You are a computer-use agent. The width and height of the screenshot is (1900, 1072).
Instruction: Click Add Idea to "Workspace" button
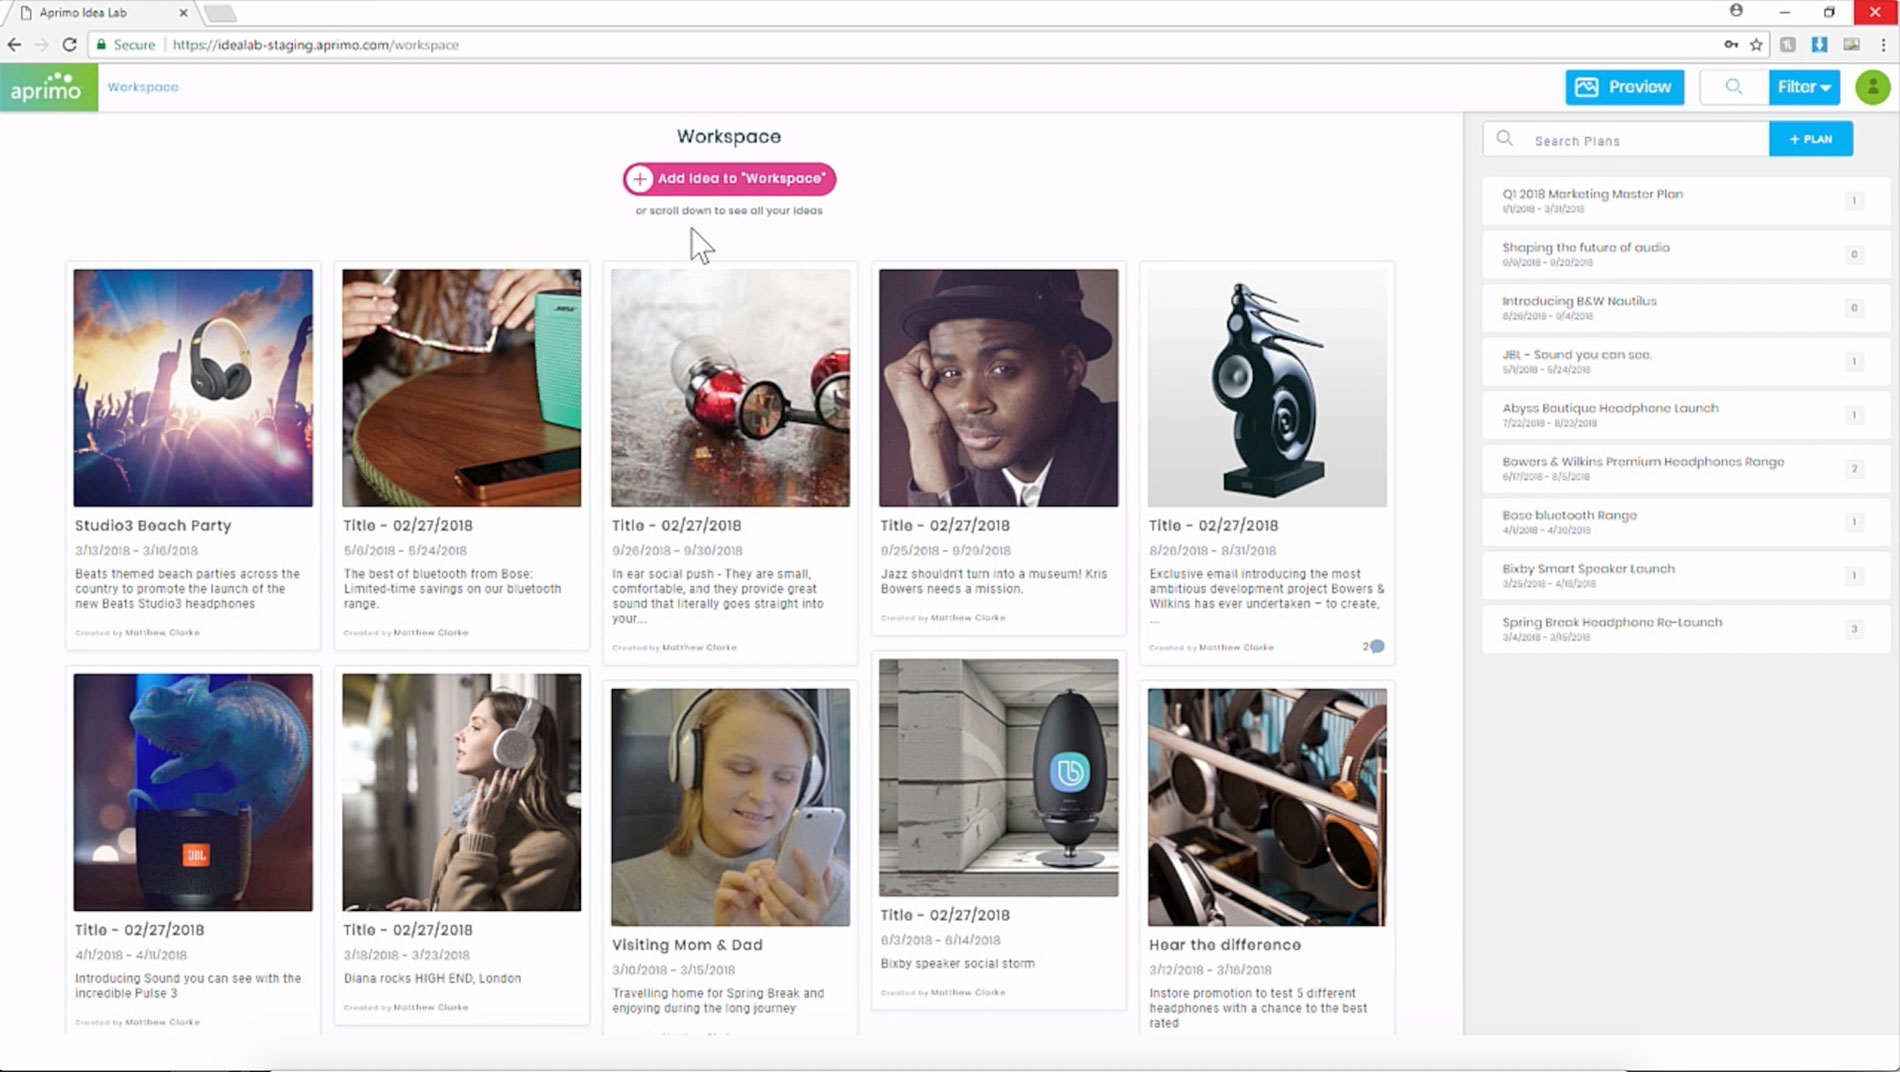[729, 179]
